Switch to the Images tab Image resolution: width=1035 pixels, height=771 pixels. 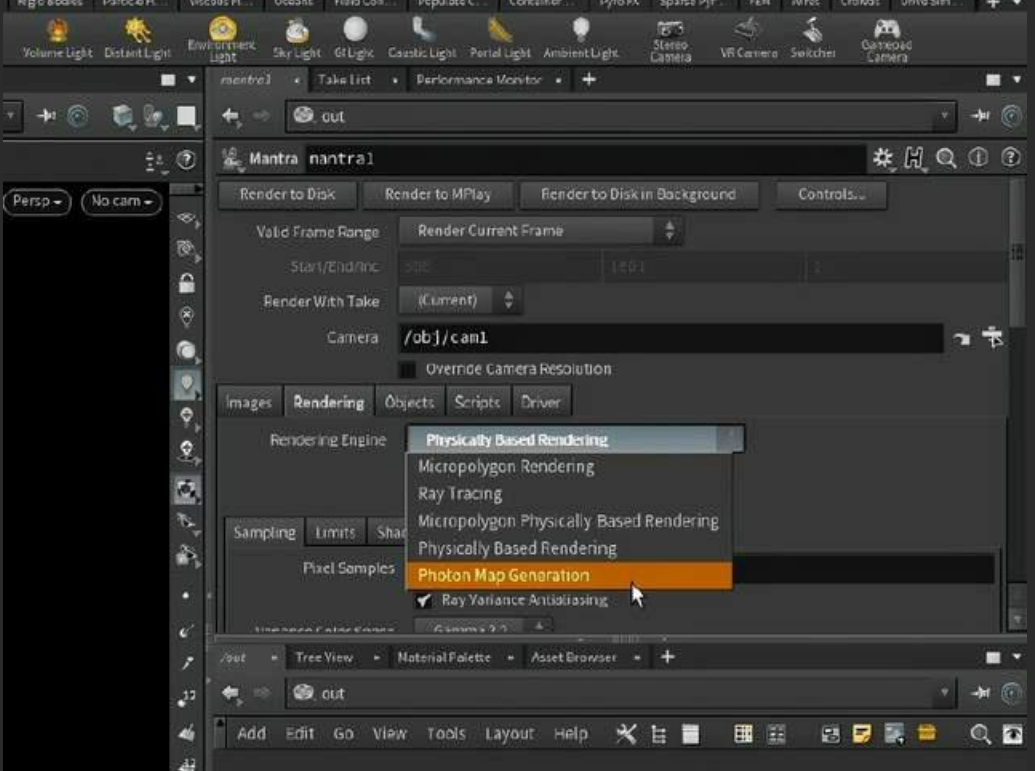pos(249,402)
